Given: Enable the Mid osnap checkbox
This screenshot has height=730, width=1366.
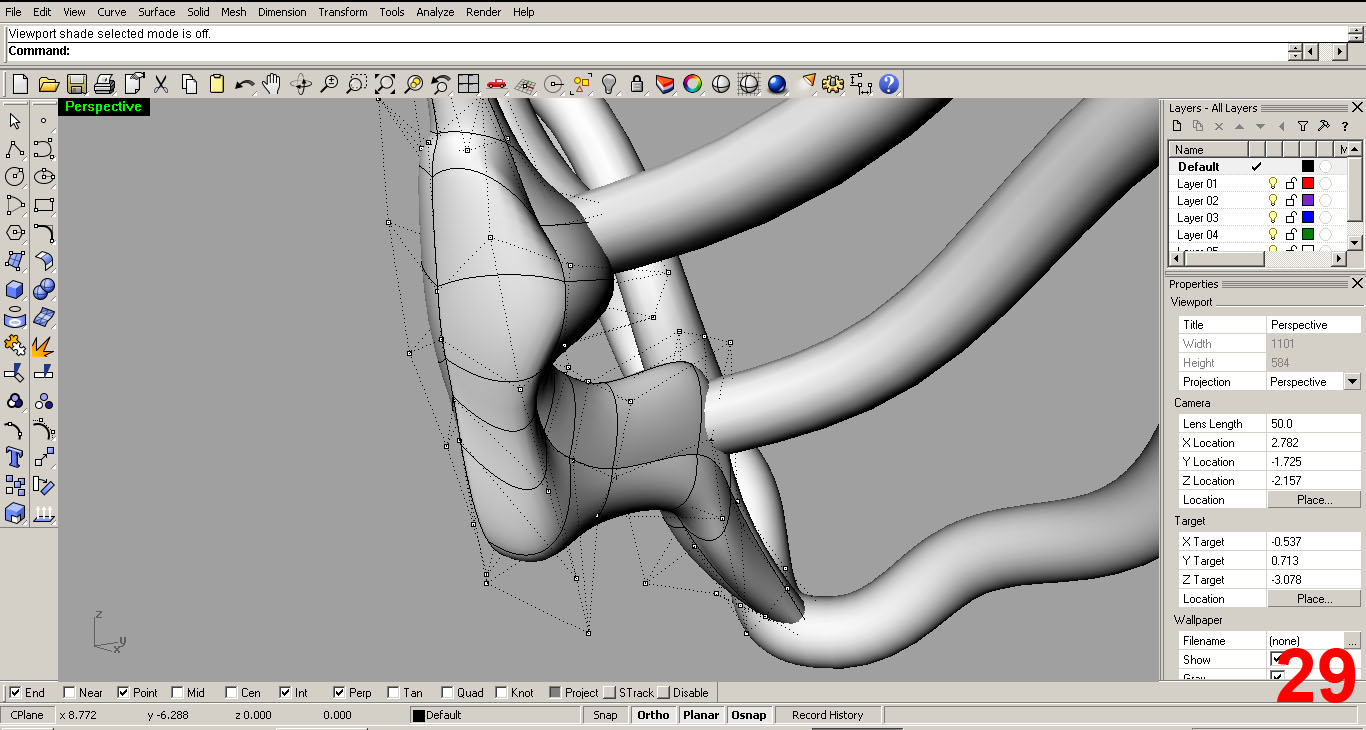Looking at the screenshot, I should tap(177, 692).
